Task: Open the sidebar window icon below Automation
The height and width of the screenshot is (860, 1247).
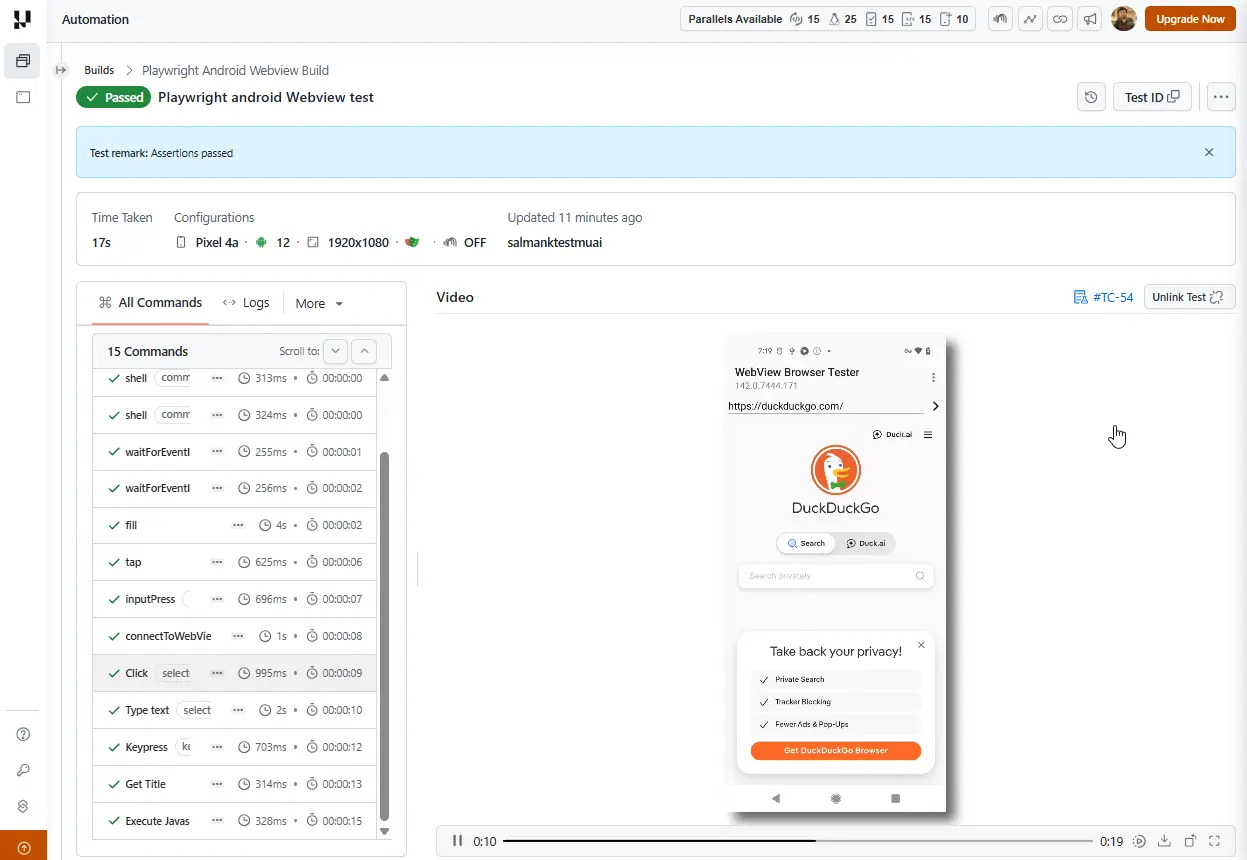Action: pyautogui.click(x=23, y=97)
